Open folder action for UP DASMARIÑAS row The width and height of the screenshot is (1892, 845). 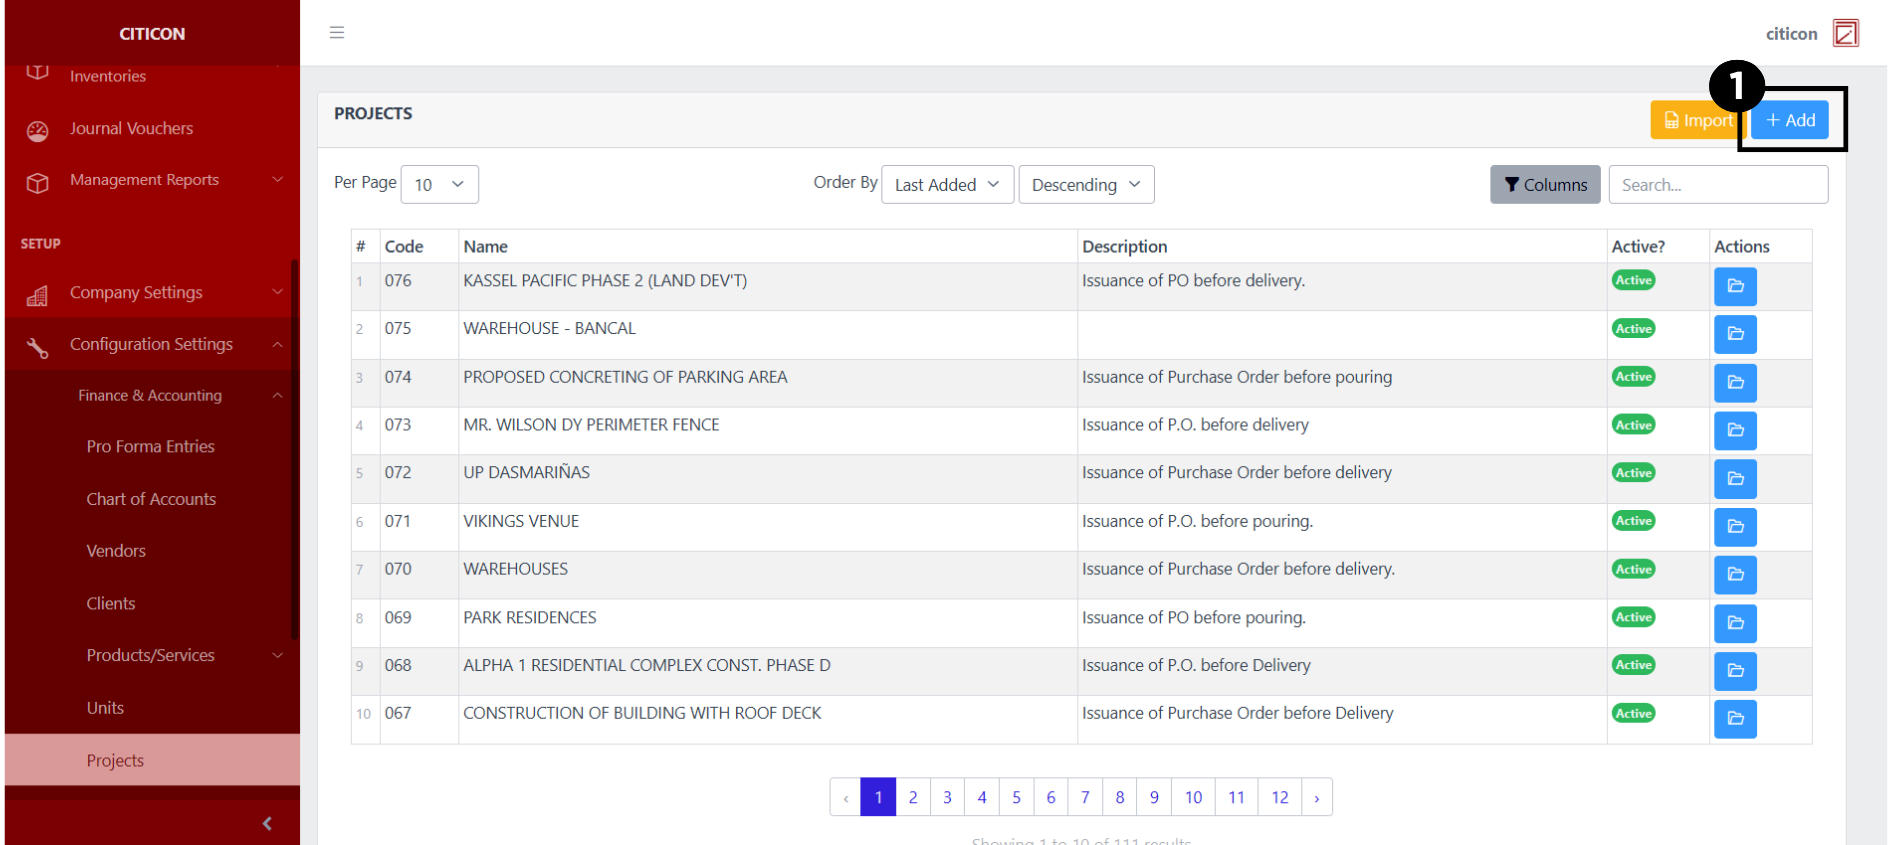tap(1735, 479)
